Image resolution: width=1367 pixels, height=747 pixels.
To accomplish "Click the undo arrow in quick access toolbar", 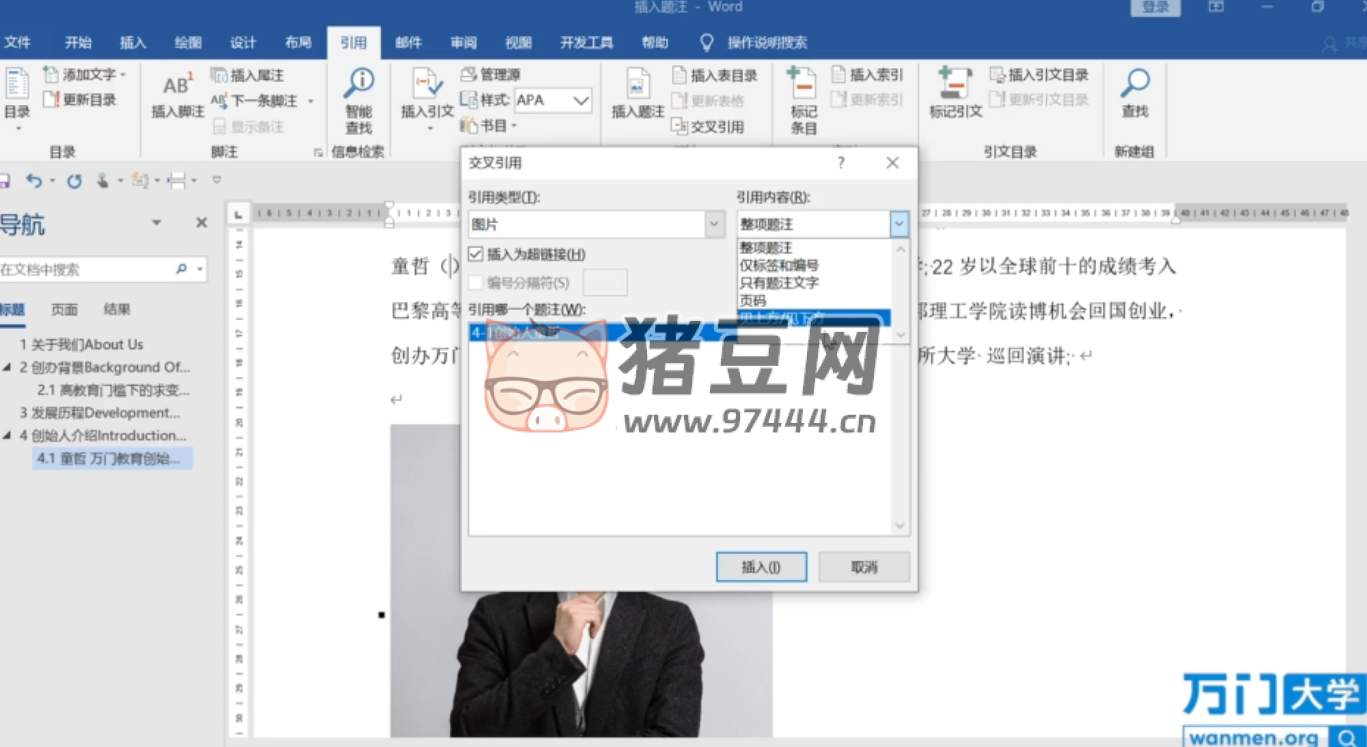I will [x=34, y=181].
